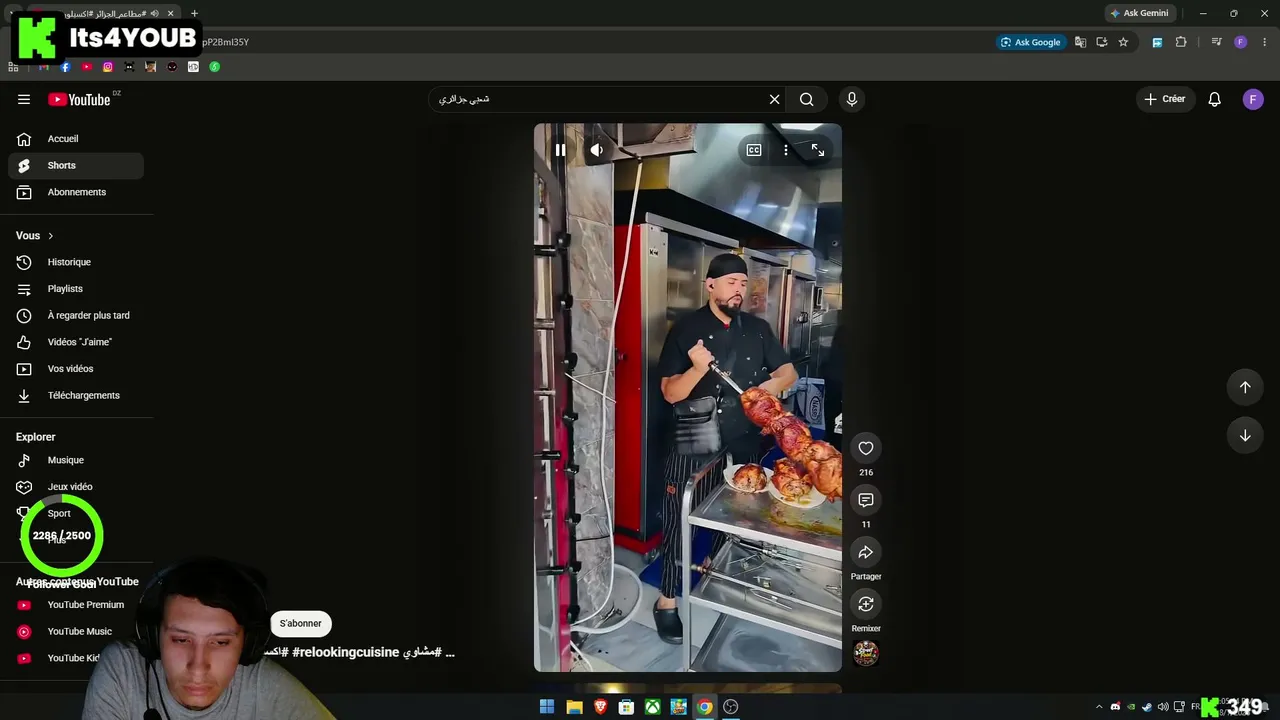This screenshot has width=1280, height=720.
Task: Open the #relookingcuisine hashtag
Action: (345, 652)
